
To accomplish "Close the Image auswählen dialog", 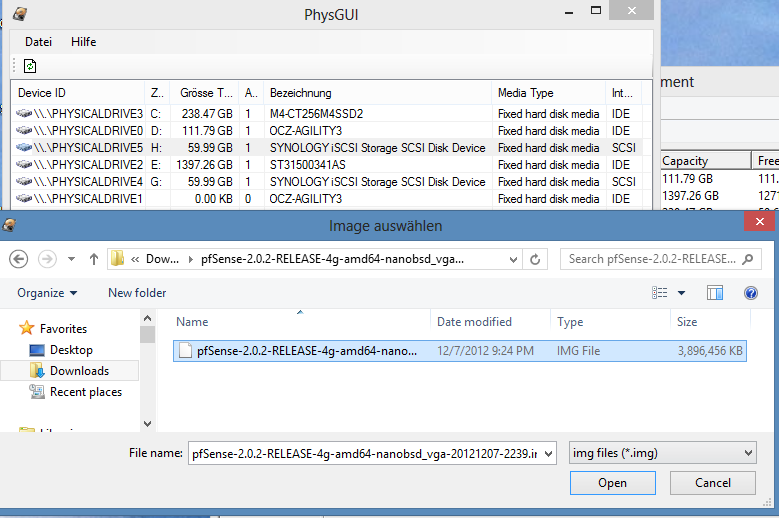I will click(760, 222).
